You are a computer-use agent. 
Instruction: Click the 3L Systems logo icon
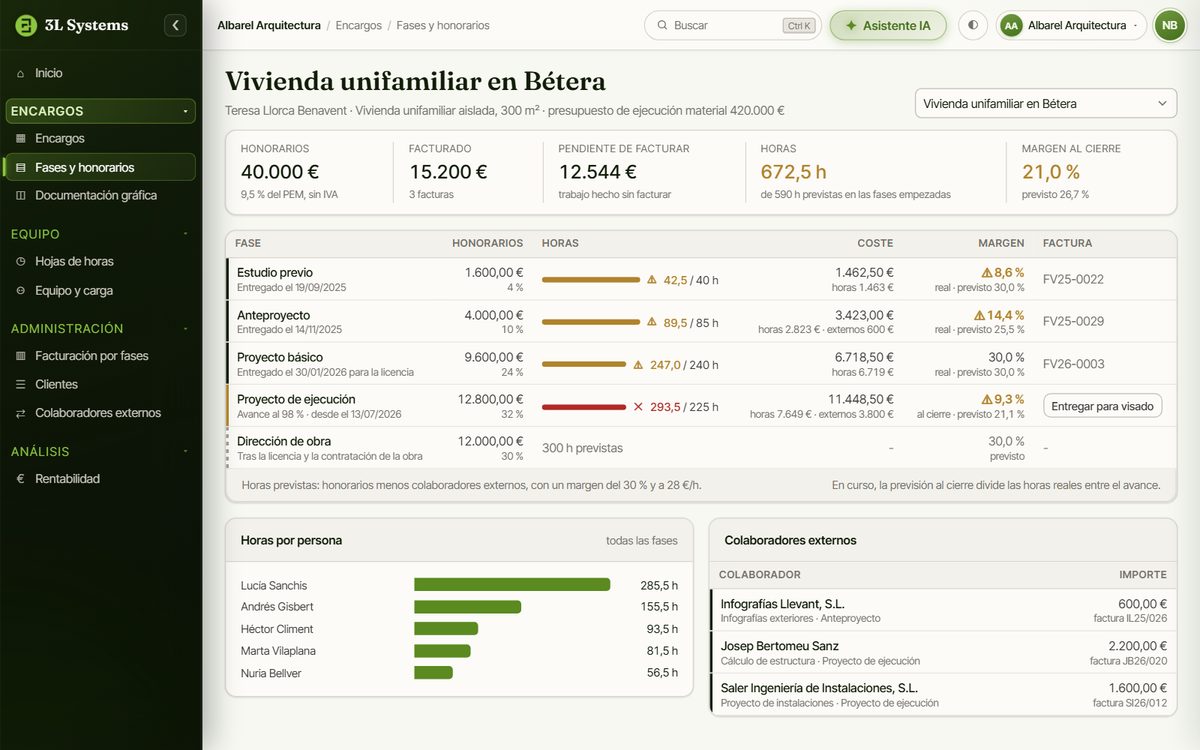26,25
